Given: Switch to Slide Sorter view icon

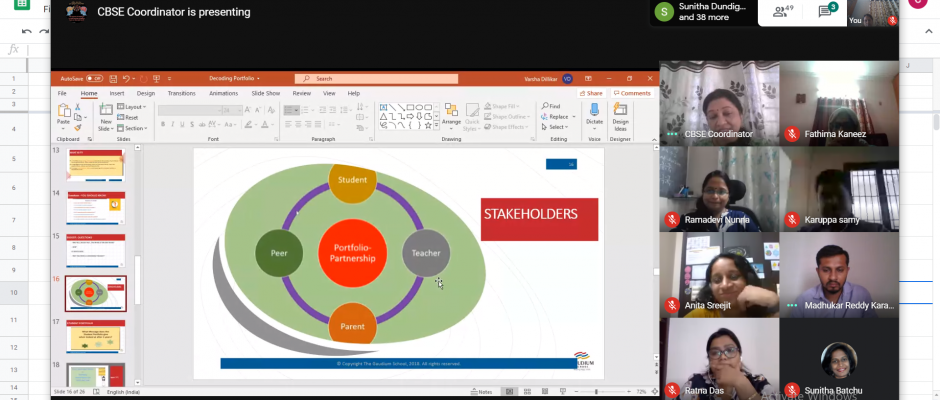Looking at the screenshot, I should (x=528, y=392).
